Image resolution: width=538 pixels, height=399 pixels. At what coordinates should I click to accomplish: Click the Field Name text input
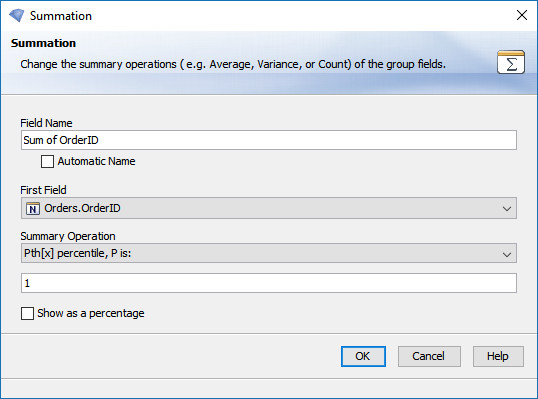269,140
